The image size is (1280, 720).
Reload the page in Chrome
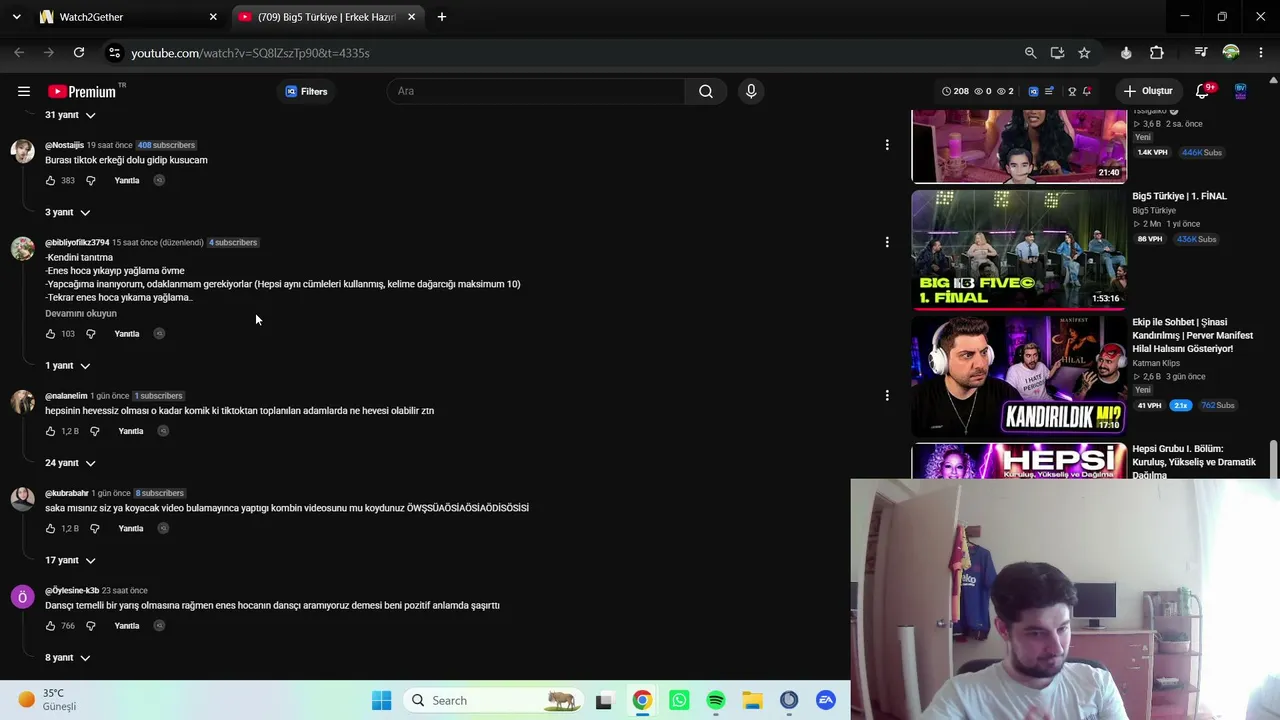coord(79,53)
